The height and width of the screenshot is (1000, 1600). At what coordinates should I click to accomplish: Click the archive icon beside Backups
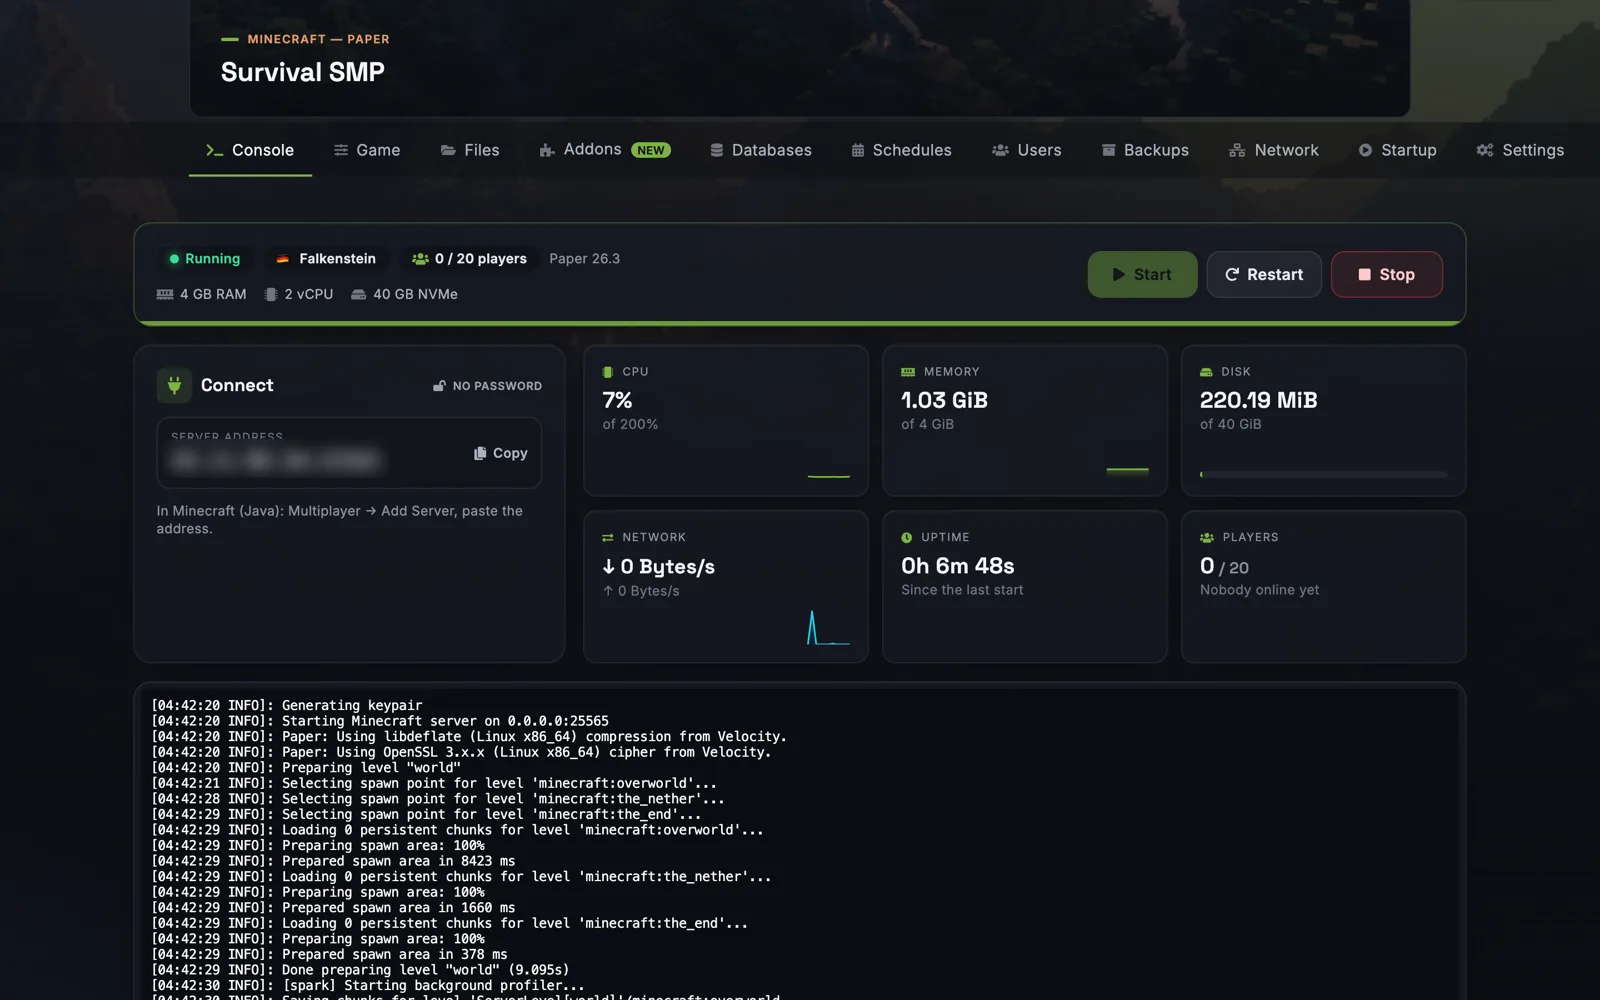click(1109, 150)
